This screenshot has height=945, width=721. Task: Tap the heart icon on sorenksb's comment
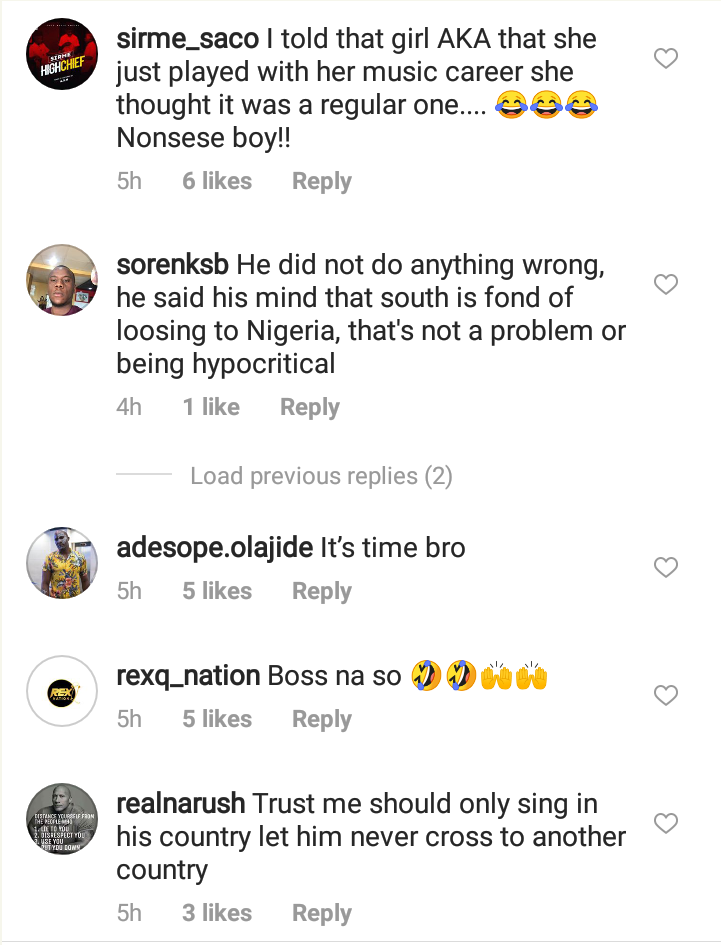coord(665,286)
